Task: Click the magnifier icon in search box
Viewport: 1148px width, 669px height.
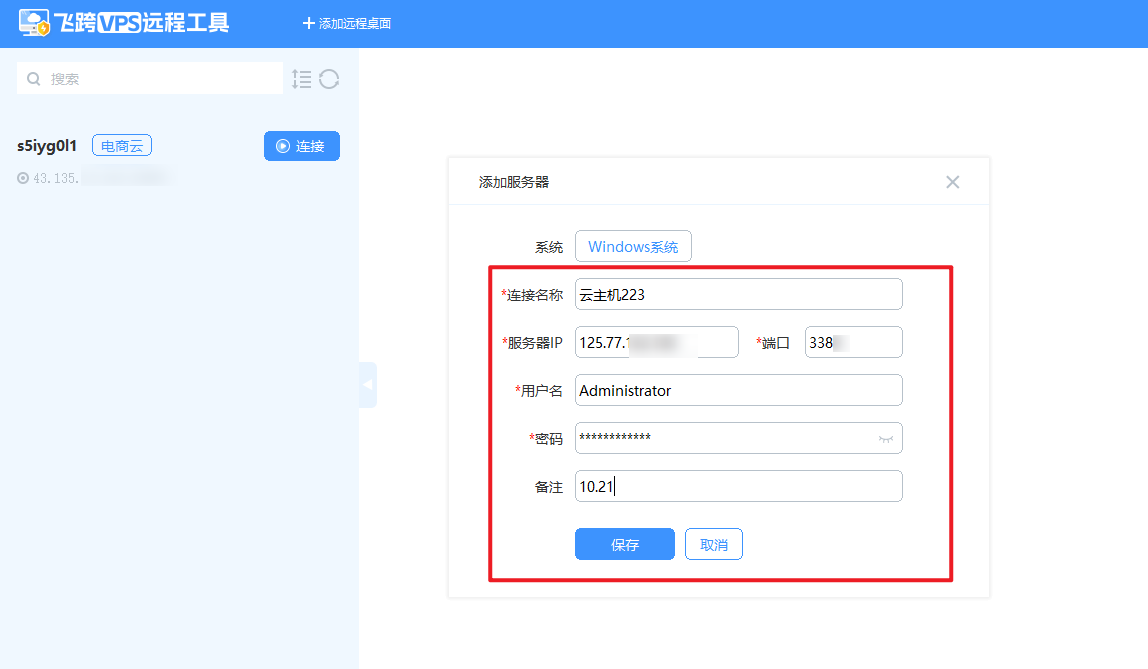Action: (34, 79)
